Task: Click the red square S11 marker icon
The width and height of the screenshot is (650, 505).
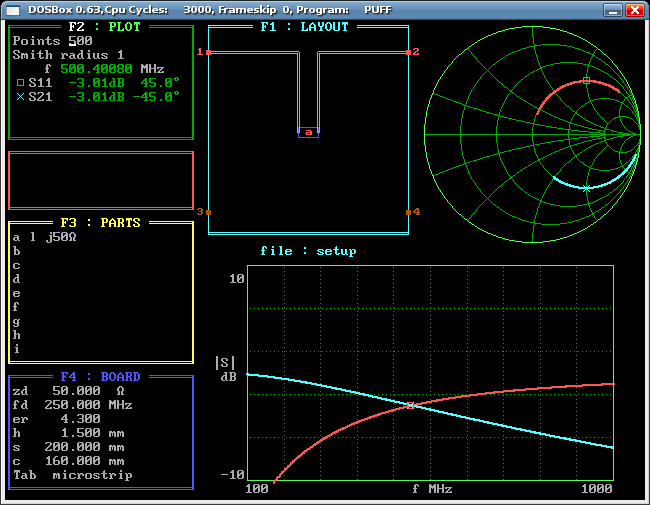Action: point(20,83)
